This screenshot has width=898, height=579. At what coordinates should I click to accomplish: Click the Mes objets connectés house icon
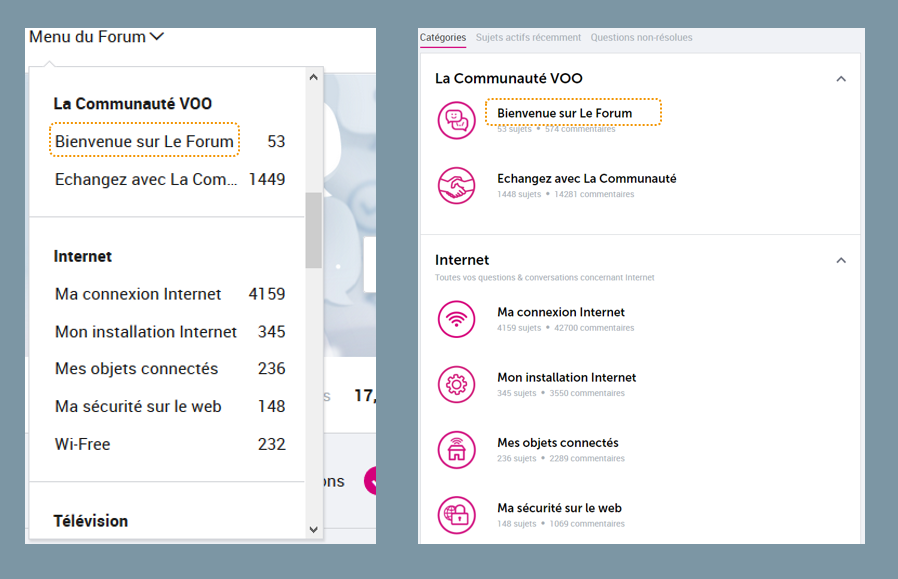456,450
